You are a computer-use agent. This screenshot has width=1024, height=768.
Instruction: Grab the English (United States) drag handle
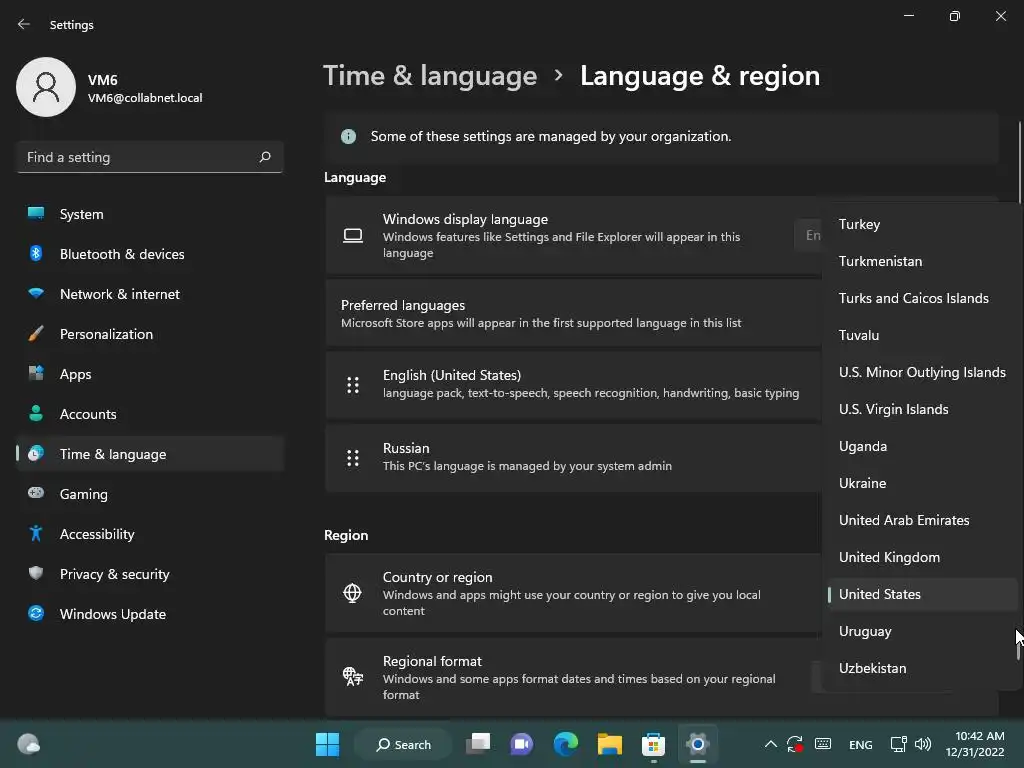(353, 385)
